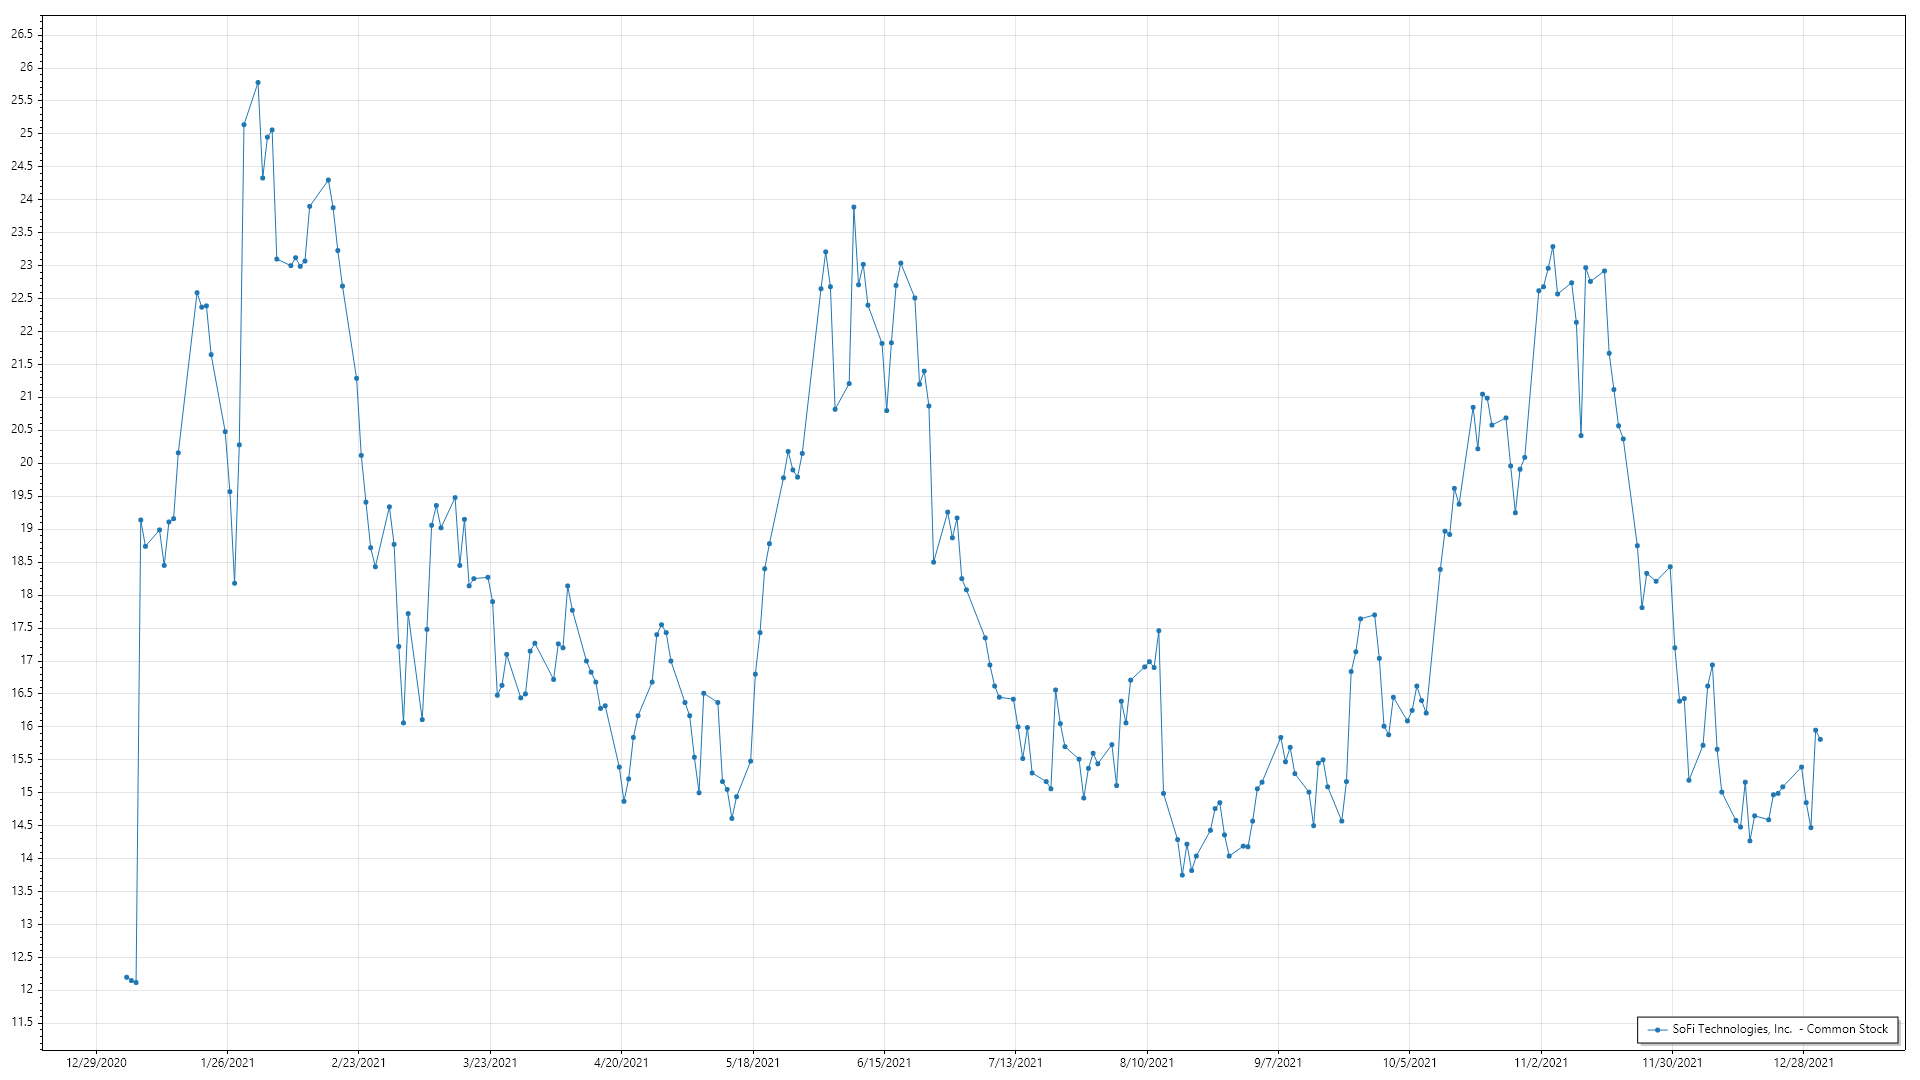1920x1080 pixels.
Task: Click the 7/13/2021 x-axis label
Action: pyautogui.click(x=1015, y=1063)
